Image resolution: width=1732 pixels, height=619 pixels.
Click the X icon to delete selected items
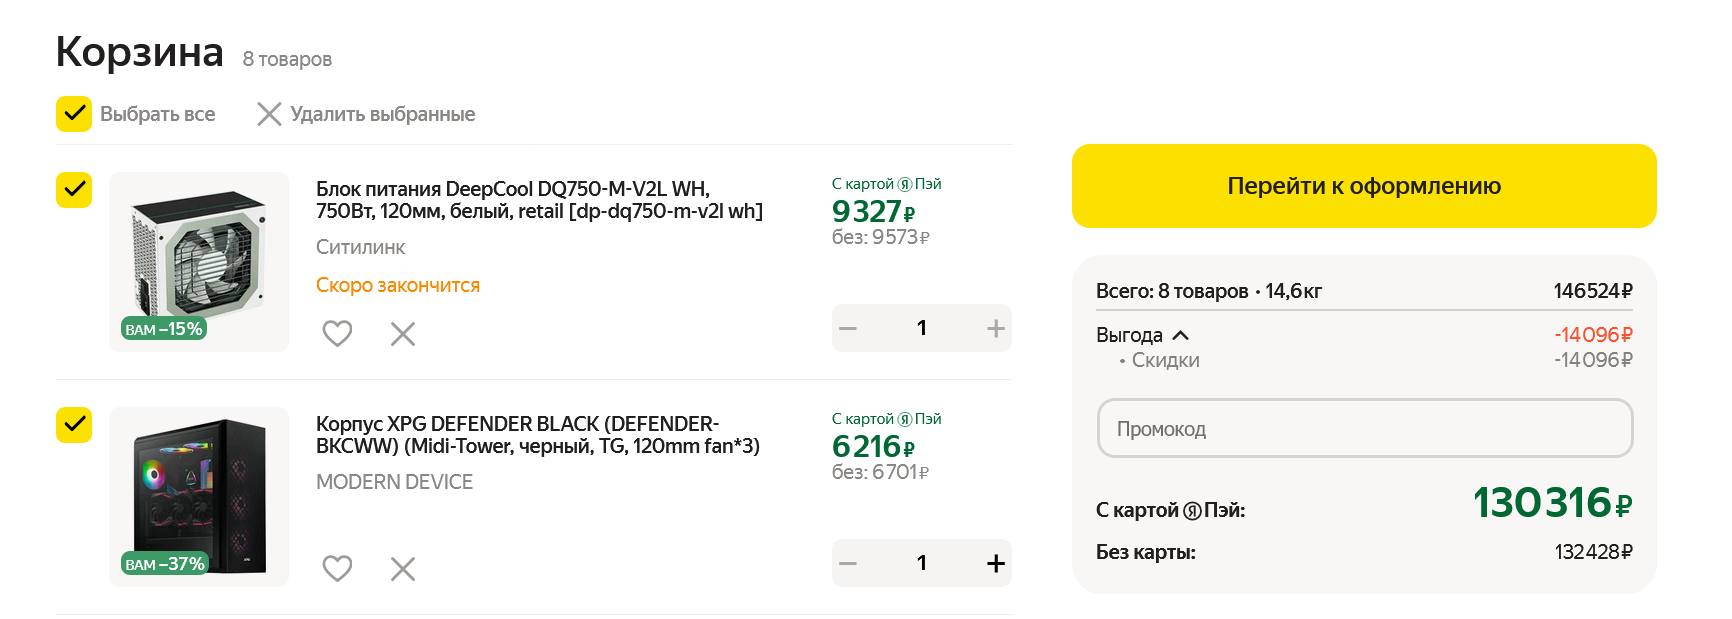[269, 114]
